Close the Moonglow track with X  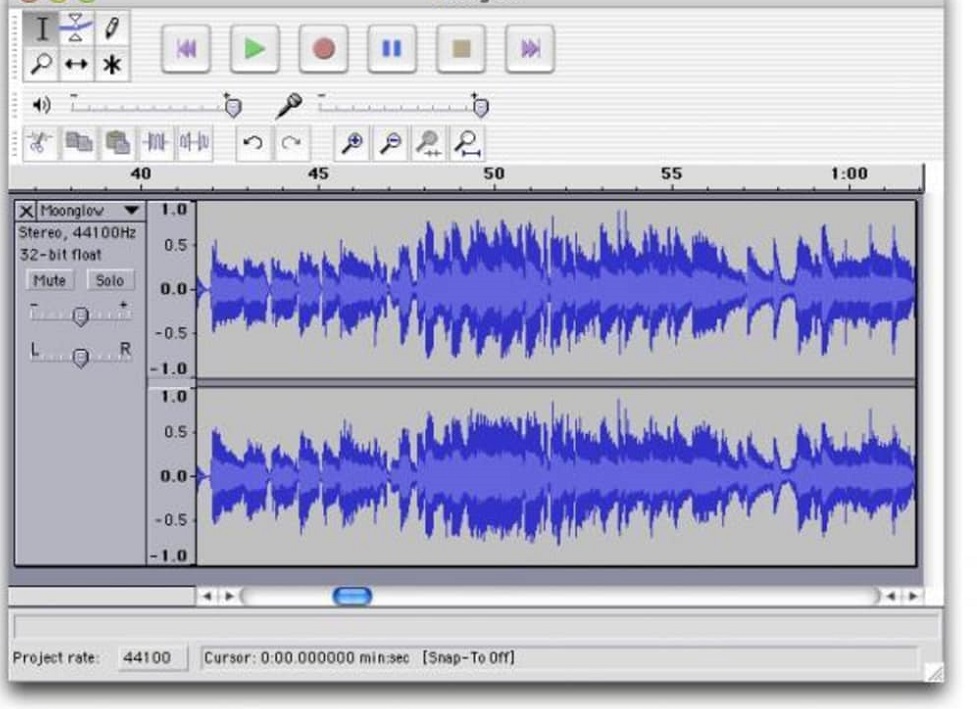tap(26, 211)
